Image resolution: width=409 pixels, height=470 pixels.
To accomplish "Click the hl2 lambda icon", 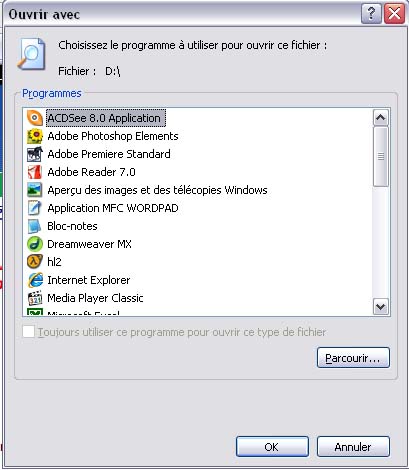I will (35, 262).
